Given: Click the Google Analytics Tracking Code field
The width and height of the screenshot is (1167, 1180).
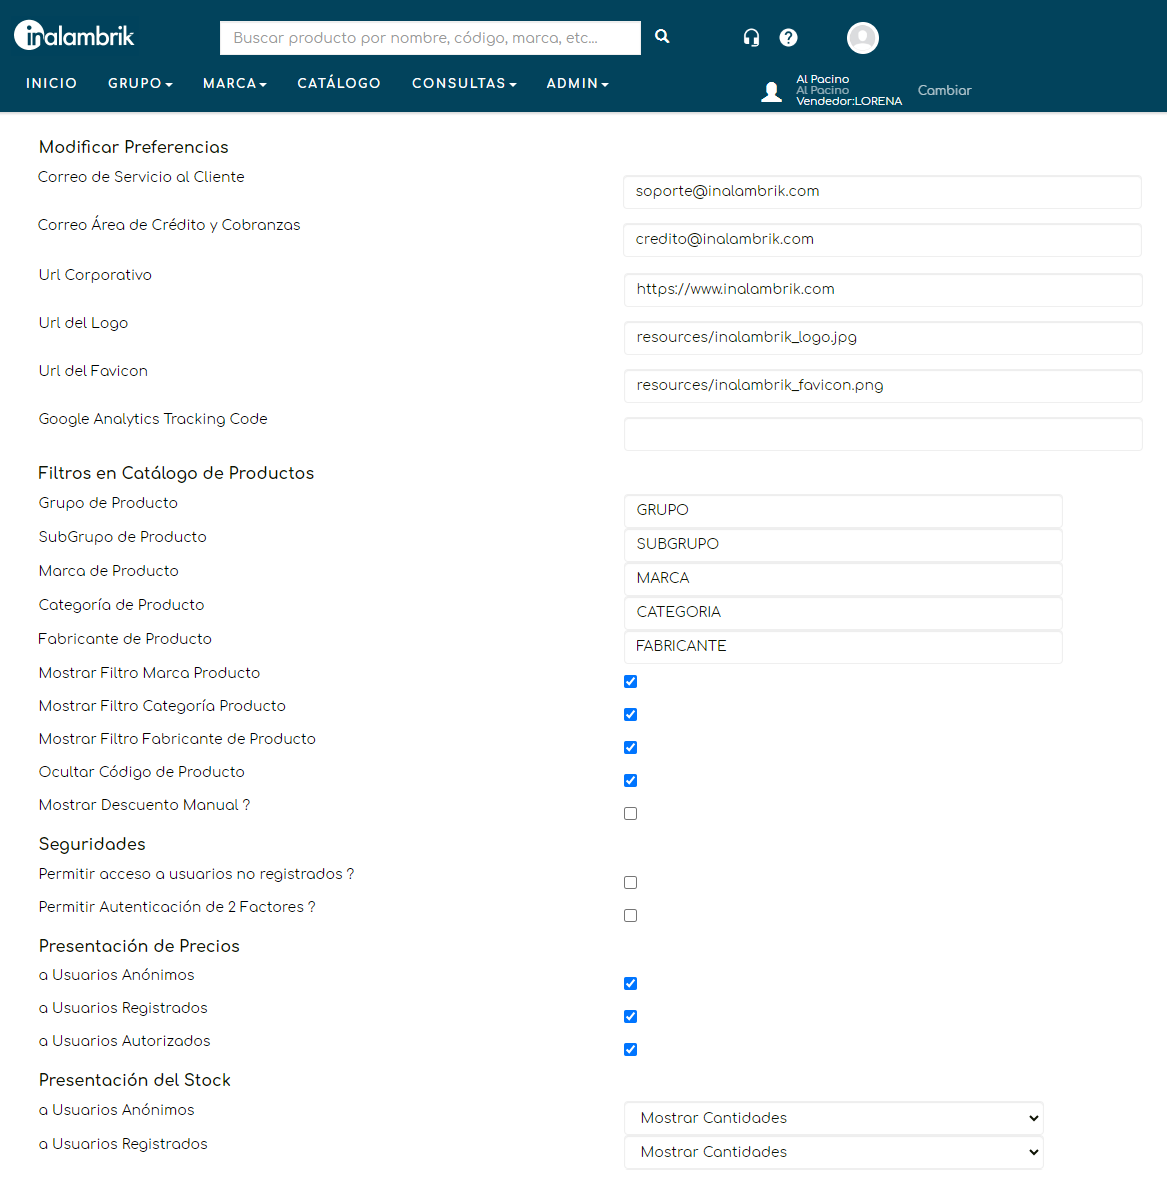Looking at the screenshot, I should point(883,434).
